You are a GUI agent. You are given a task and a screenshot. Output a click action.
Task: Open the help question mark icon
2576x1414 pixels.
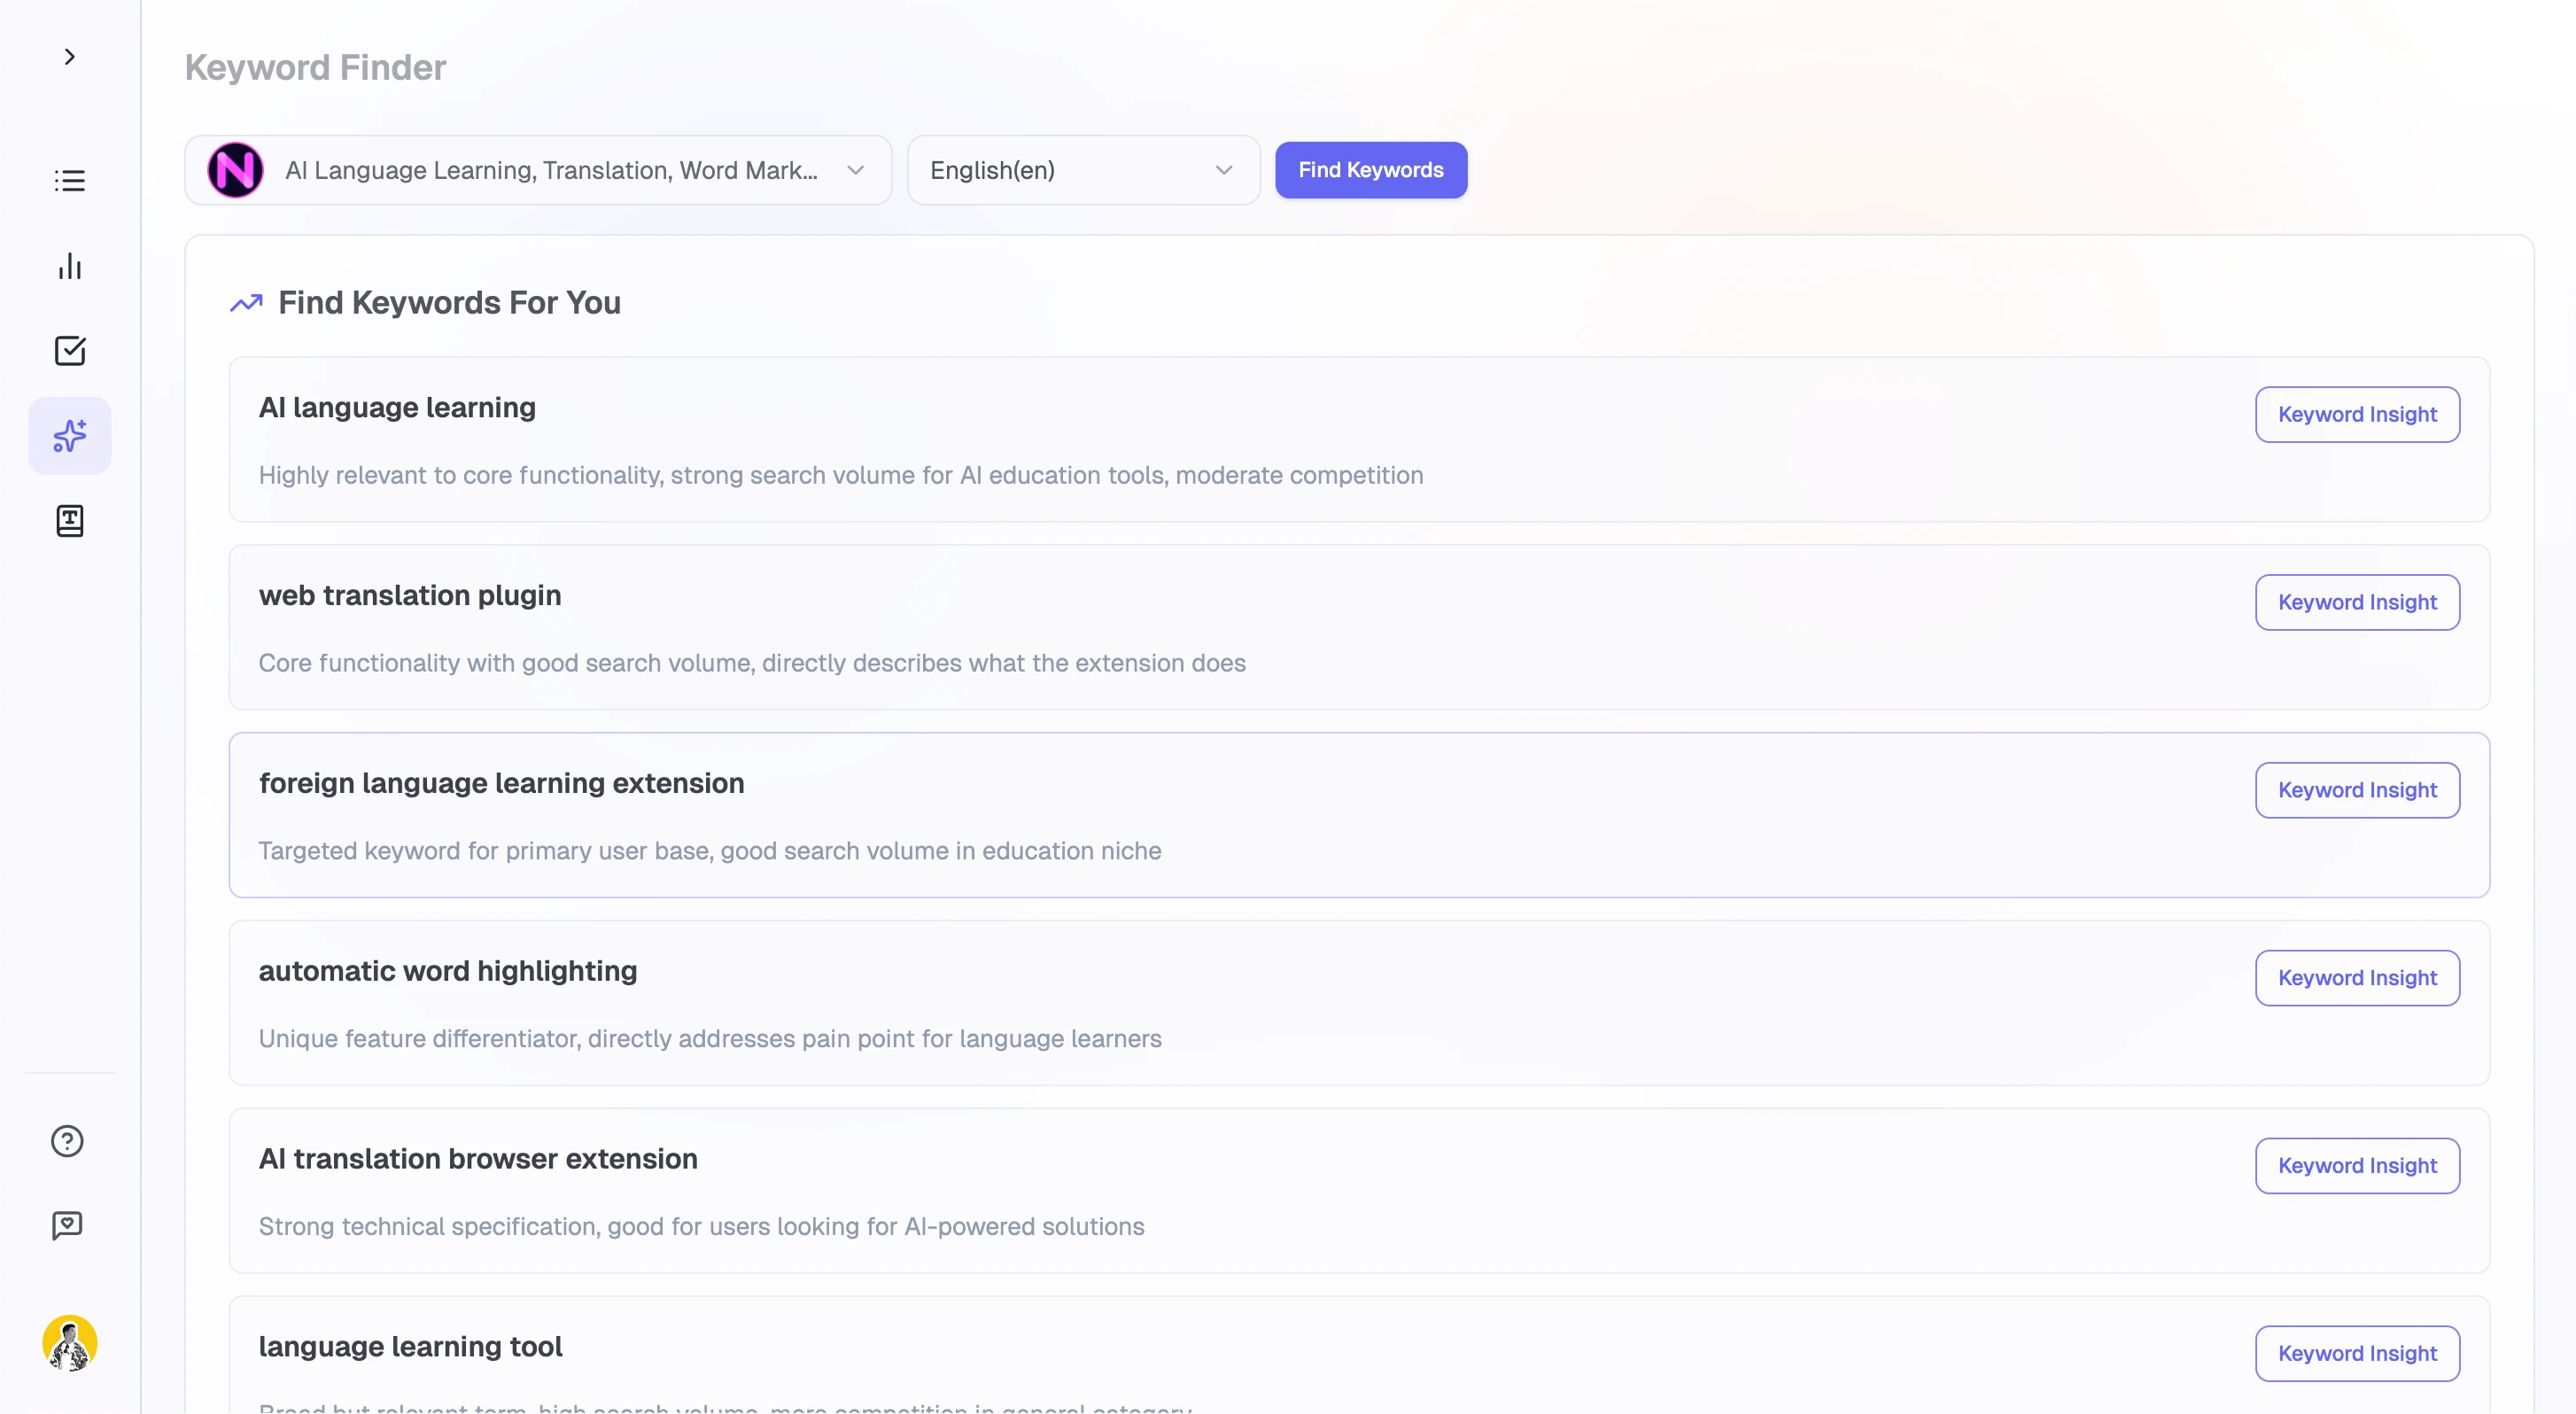tap(67, 1141)
